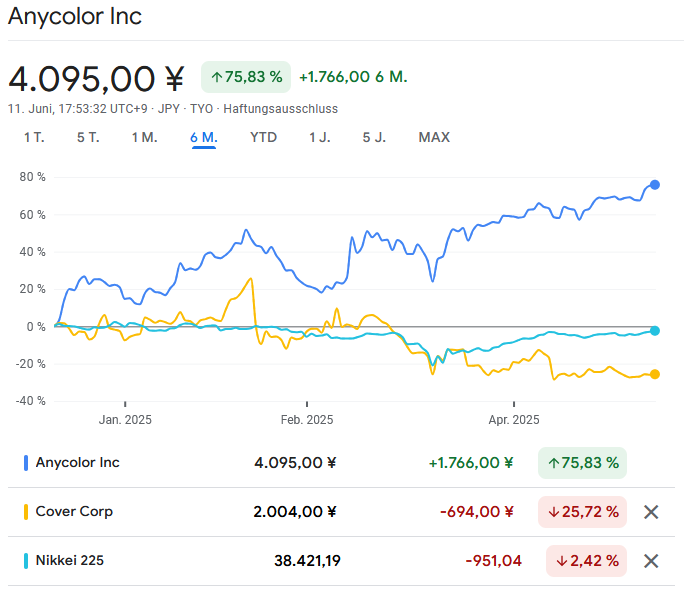
Task: Click Nikkei 225 value 38.421,19
Action: (308, 561)
